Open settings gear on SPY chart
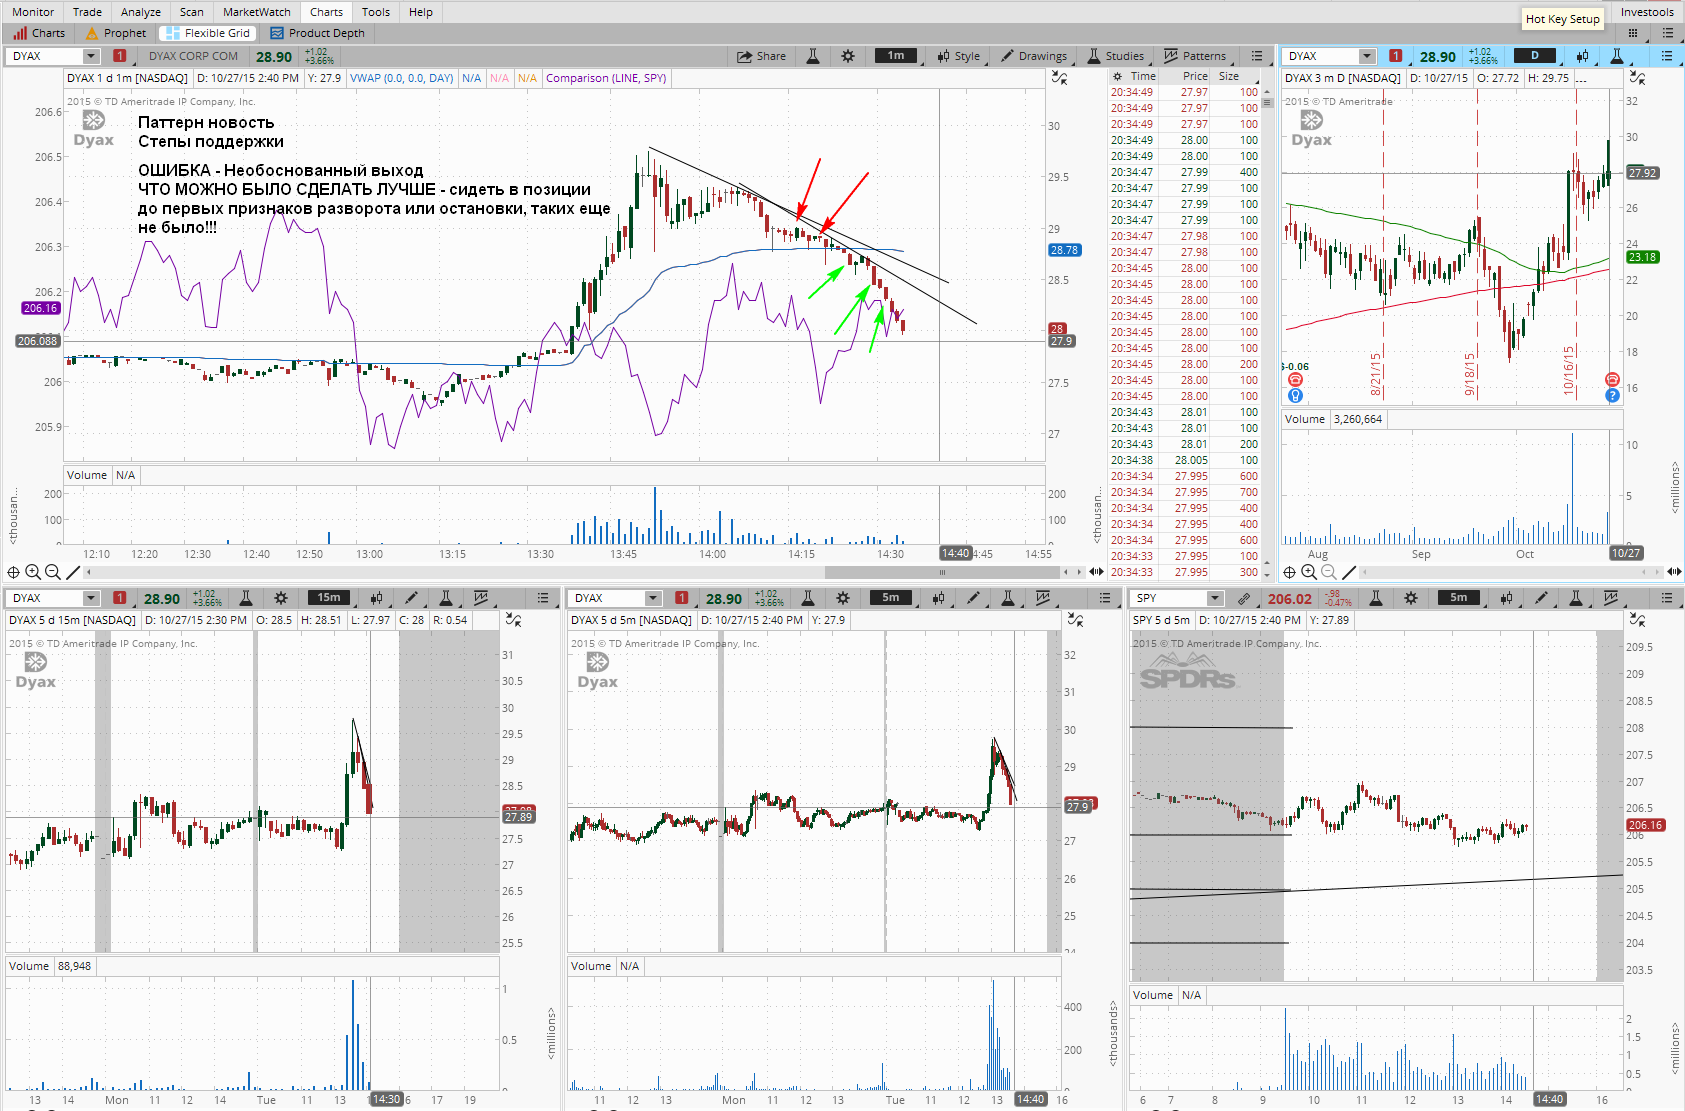1685x1111 pixels. 1411,598
